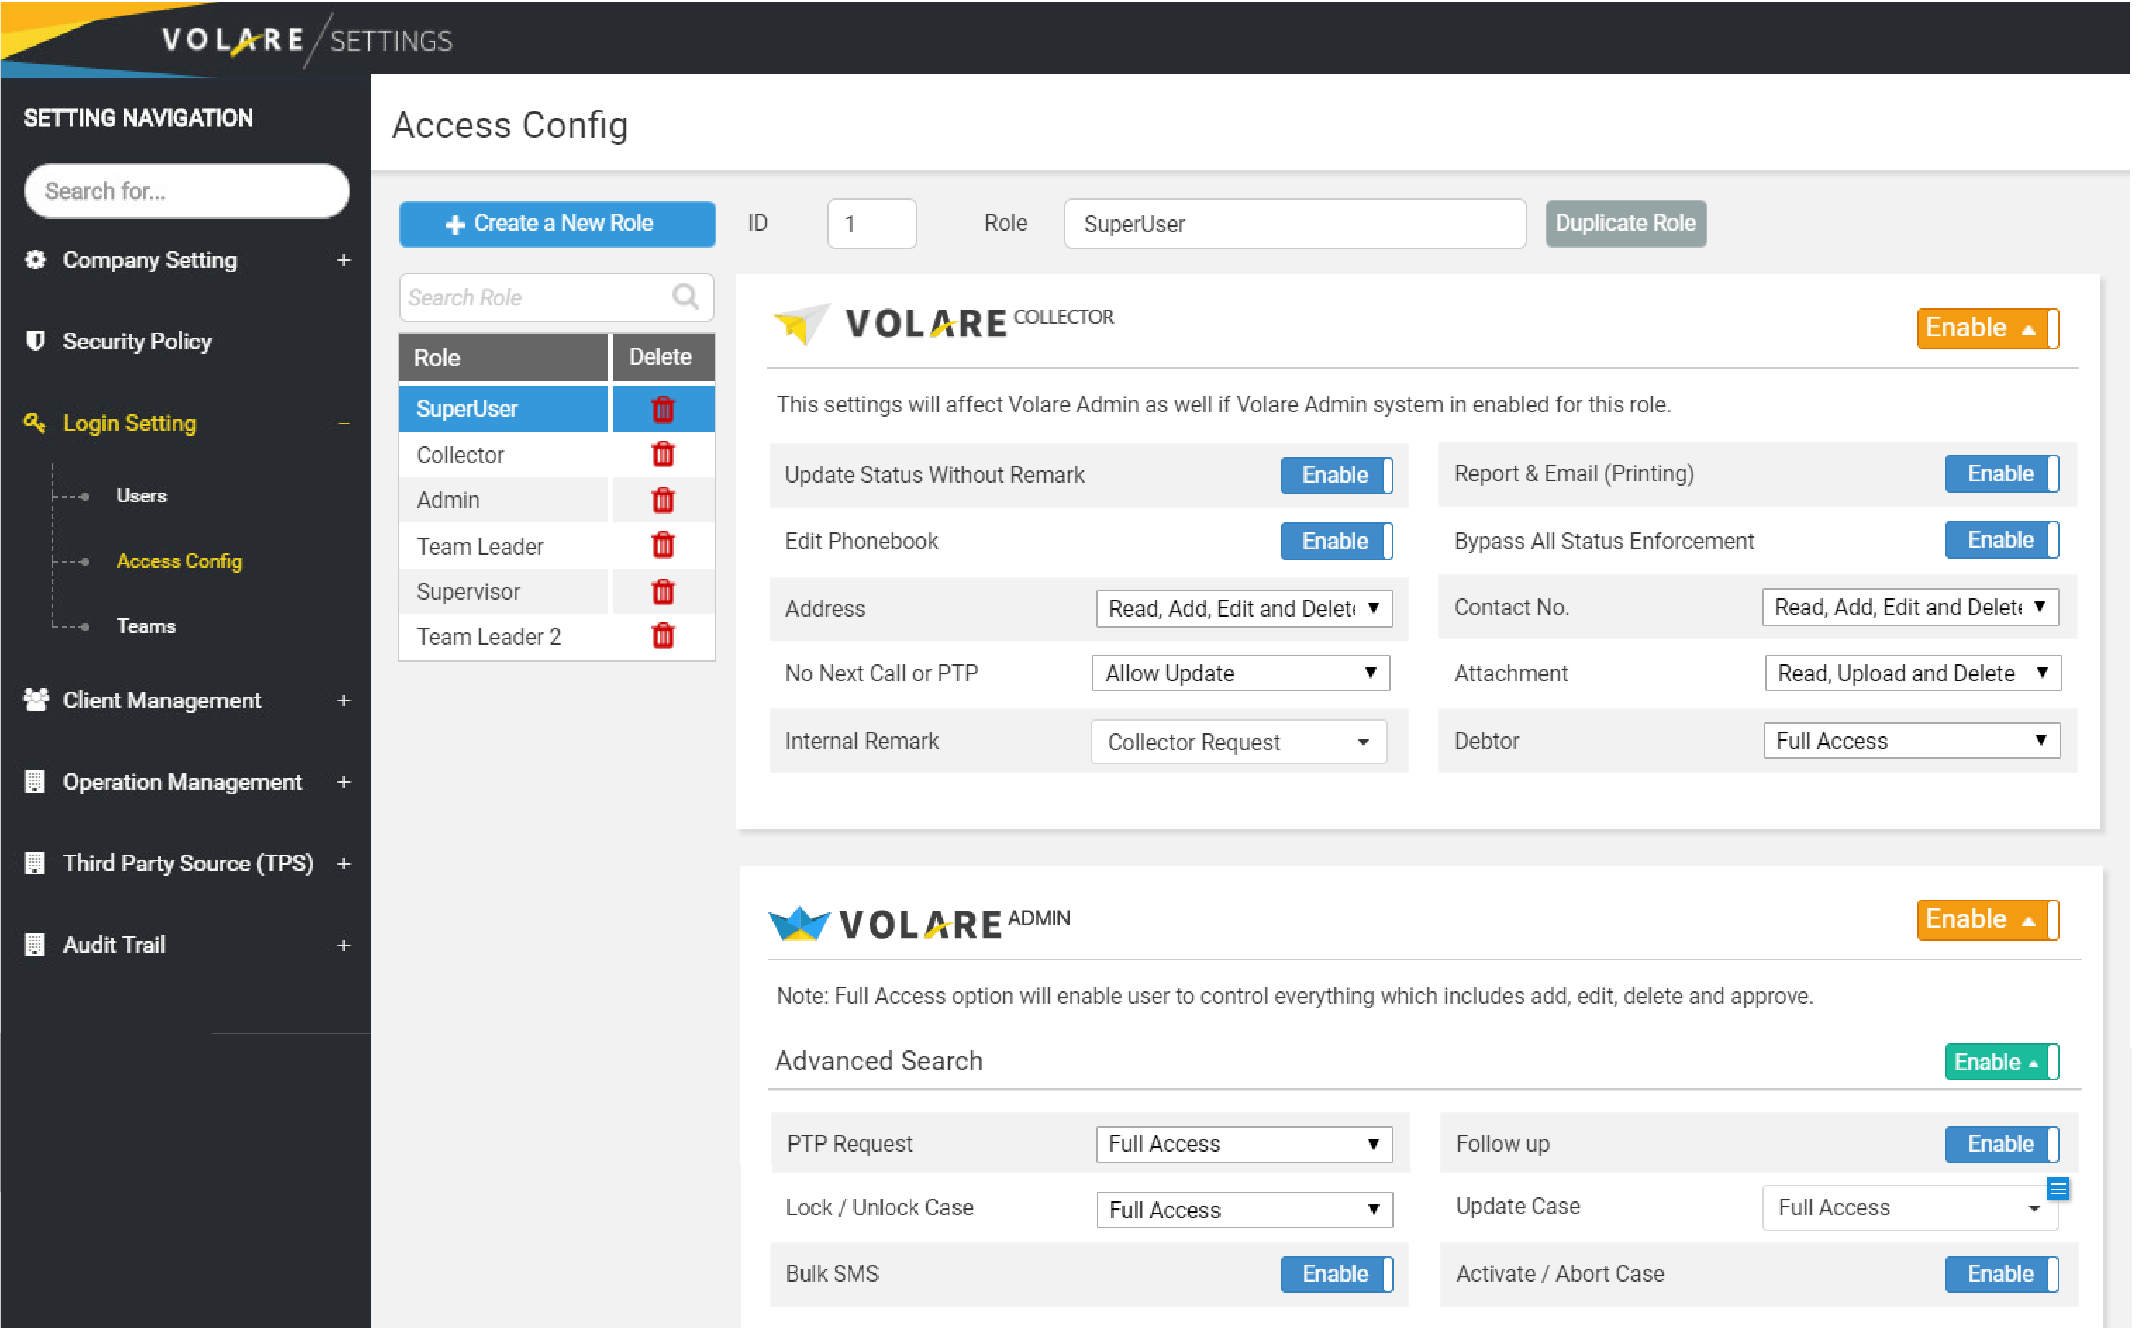This screenshot has width=2139, height=1334.
Task: Open the Teams settings page
Action: [146, 627]
